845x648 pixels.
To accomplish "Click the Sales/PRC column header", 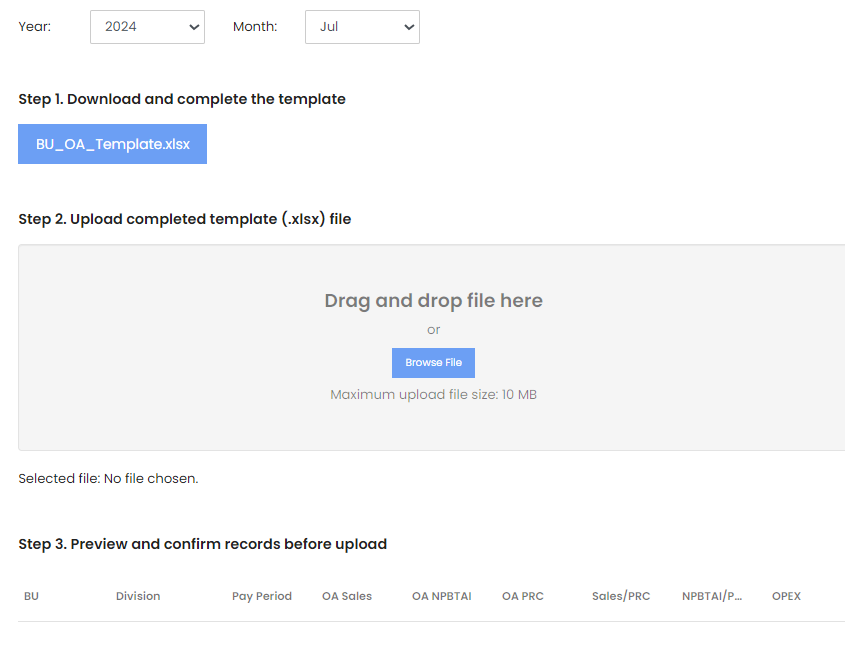I will [x=621, y=596].
